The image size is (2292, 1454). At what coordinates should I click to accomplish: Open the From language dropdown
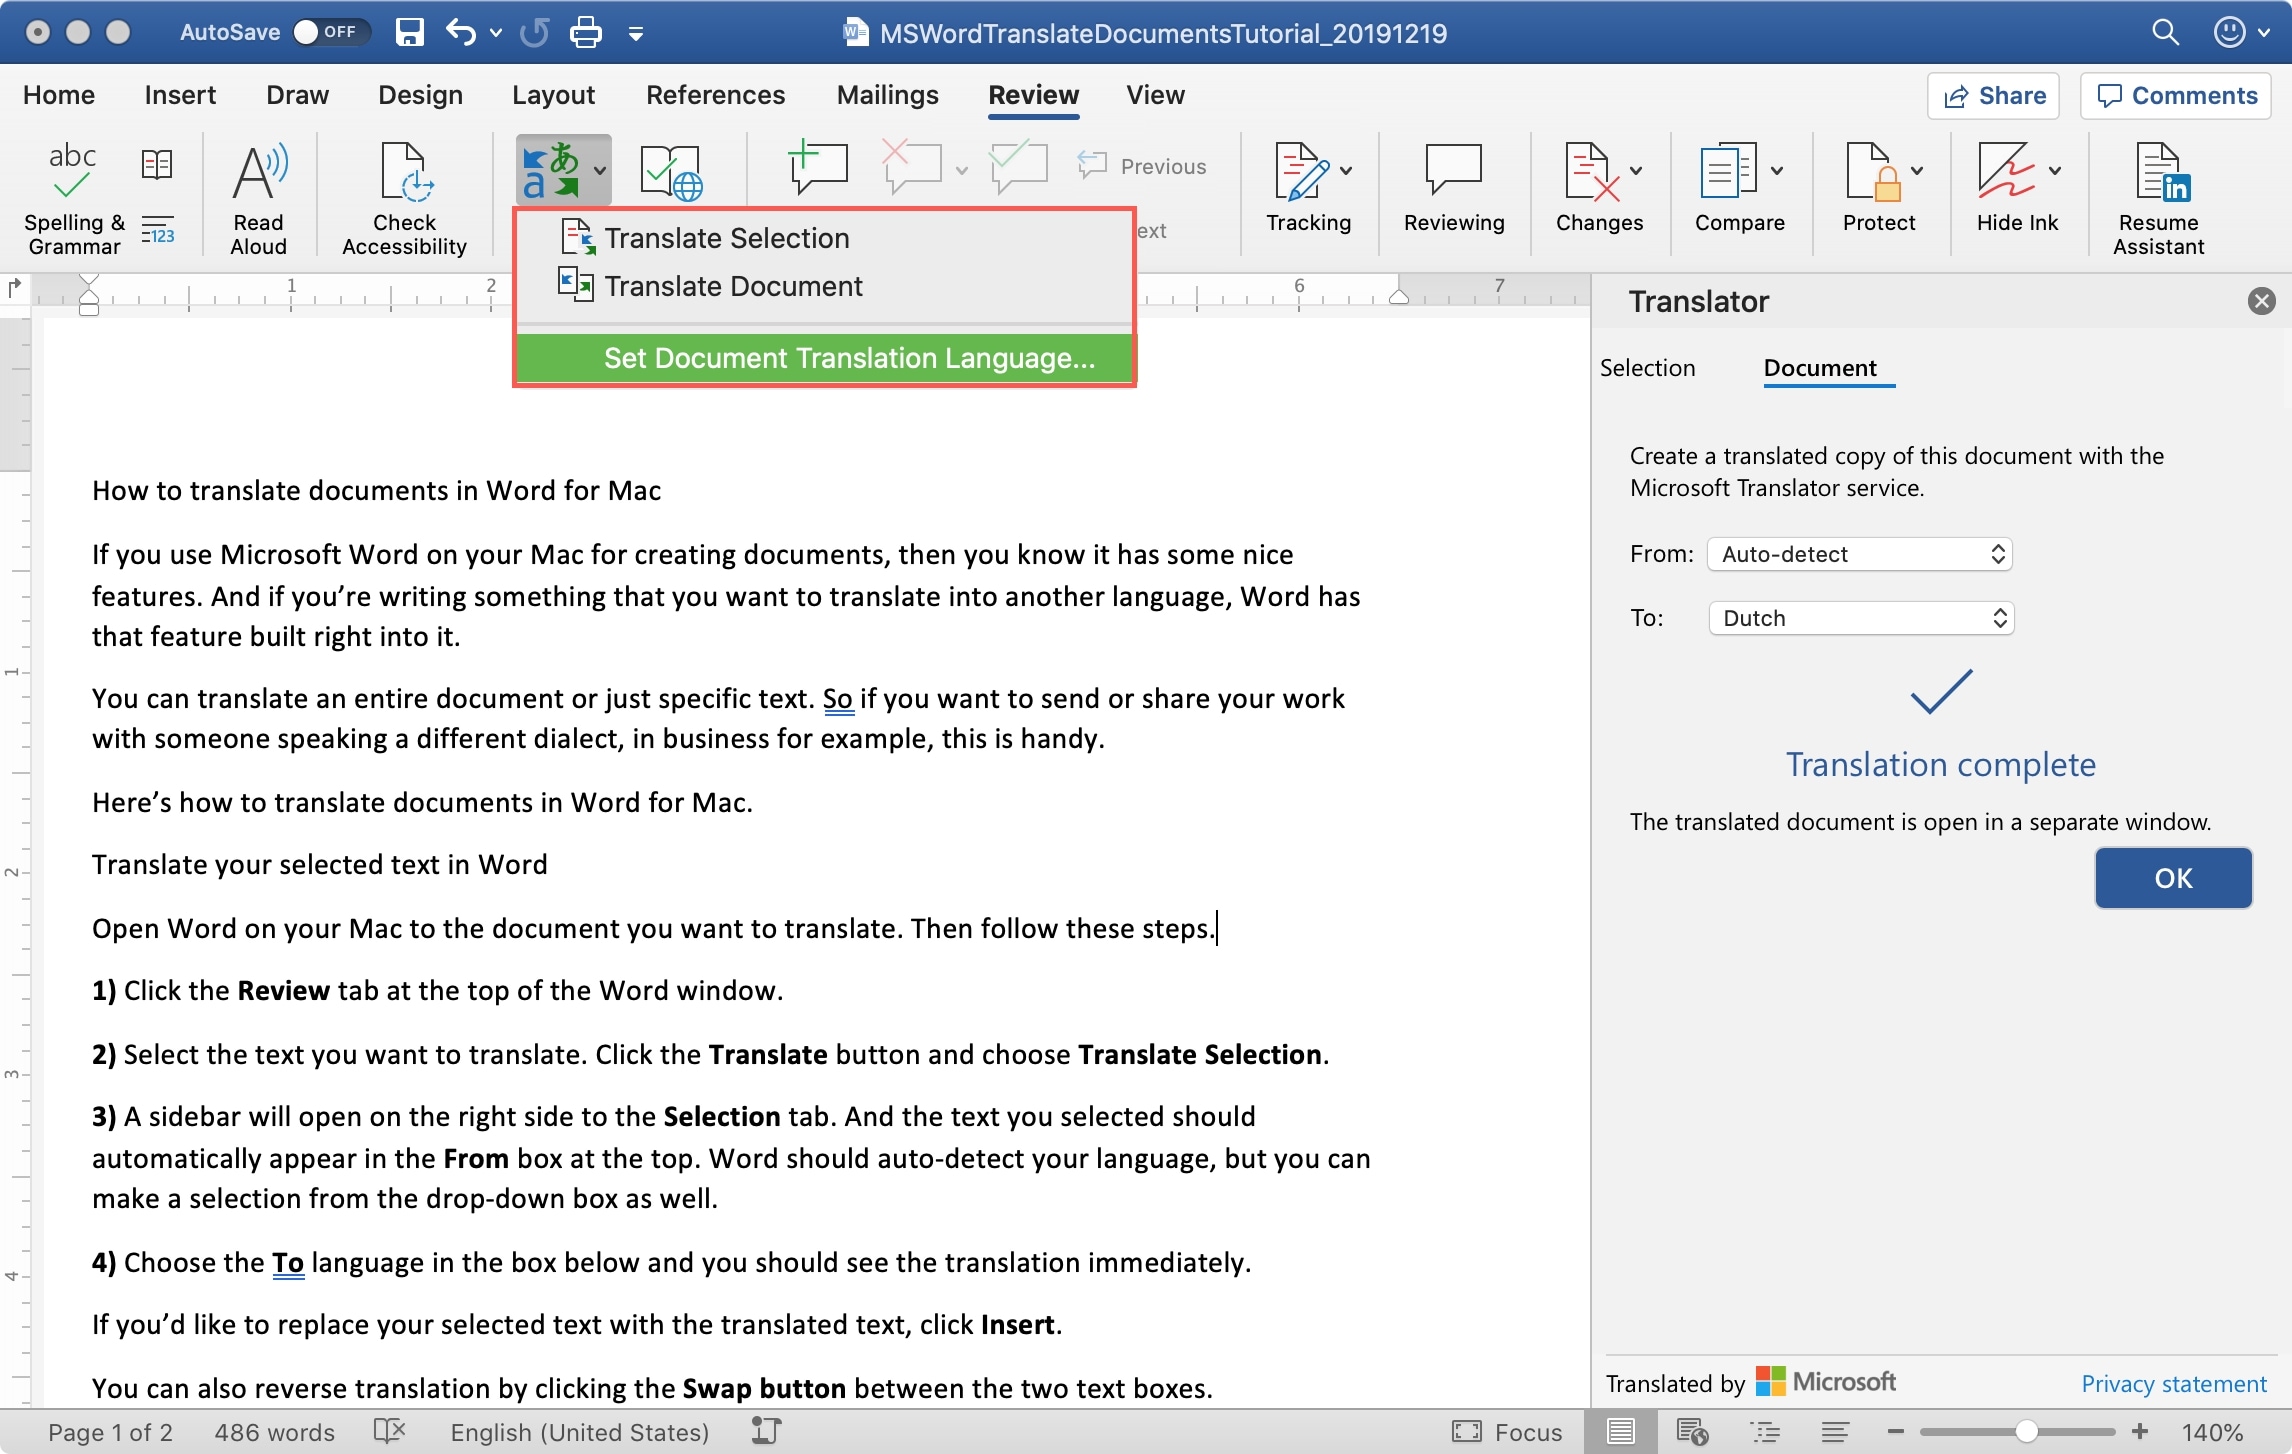point(1860,554)
